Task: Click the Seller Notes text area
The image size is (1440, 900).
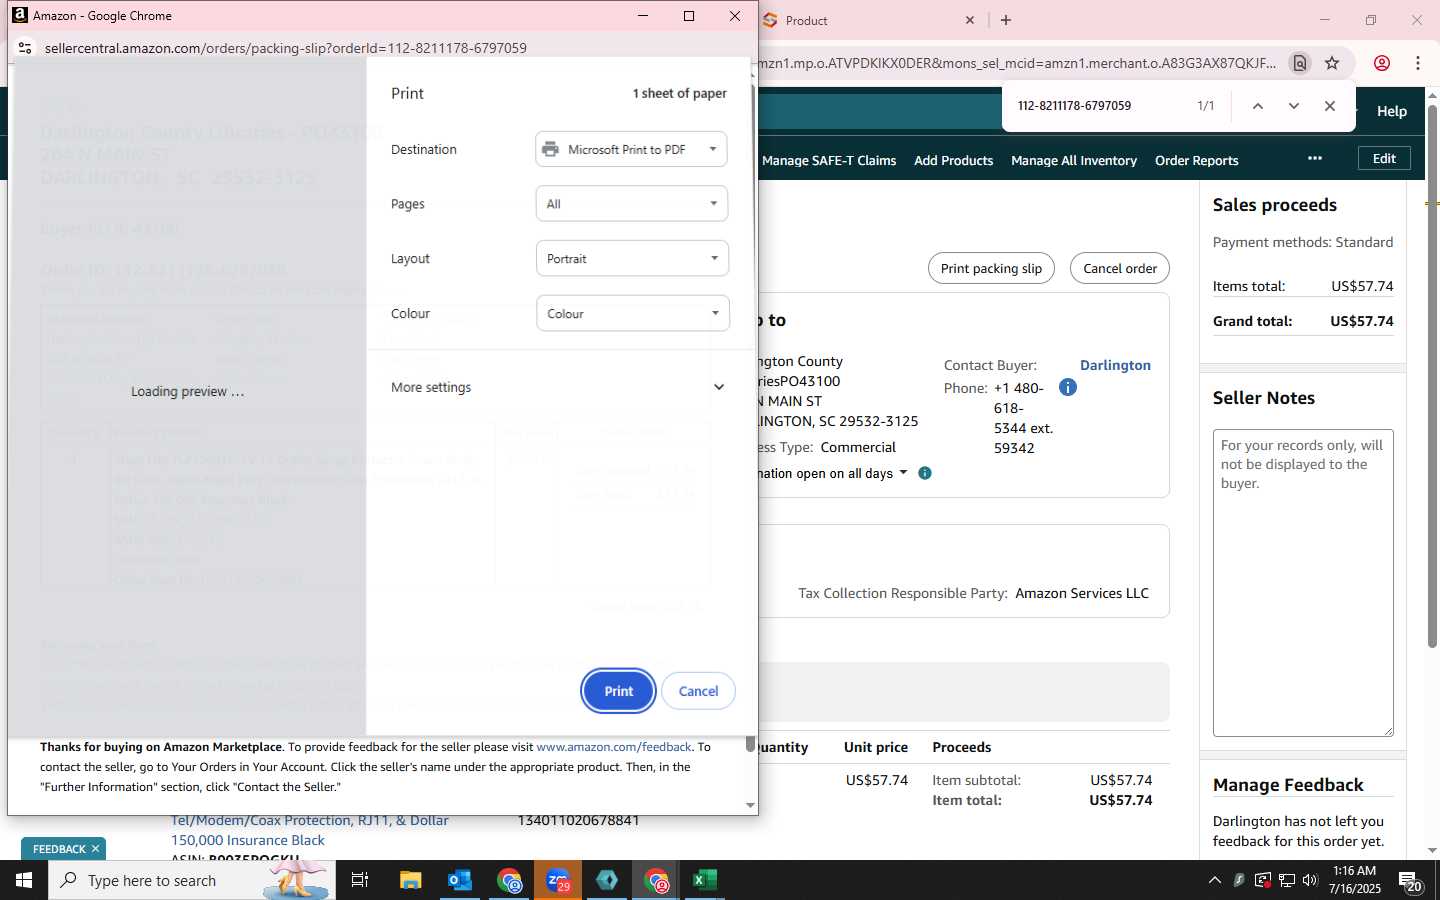Action: [x=1303, y=583]
